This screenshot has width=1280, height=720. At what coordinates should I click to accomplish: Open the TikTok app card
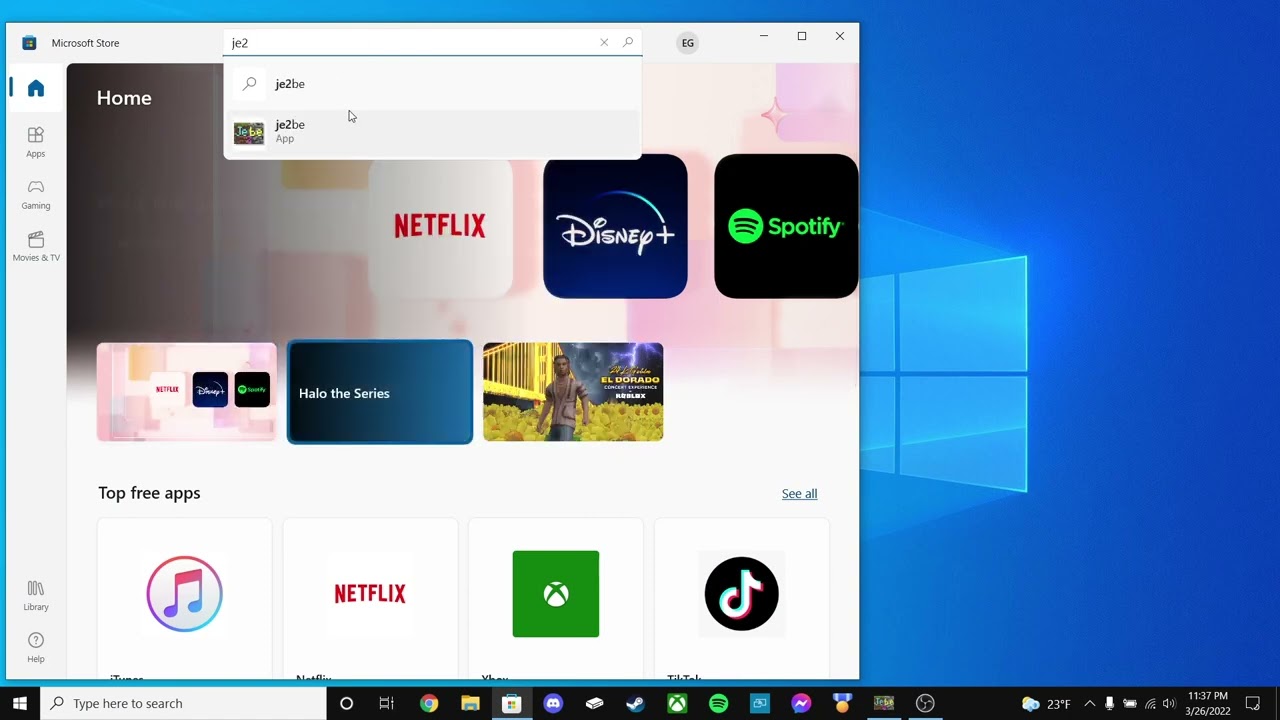[741, 598]
